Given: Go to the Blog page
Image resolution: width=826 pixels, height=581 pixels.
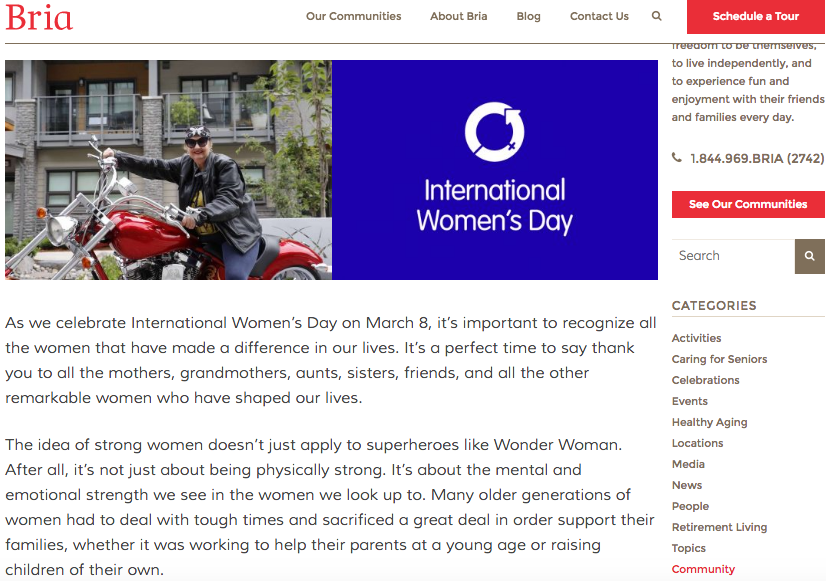Looking at the screenshot, I should (528, 16).
